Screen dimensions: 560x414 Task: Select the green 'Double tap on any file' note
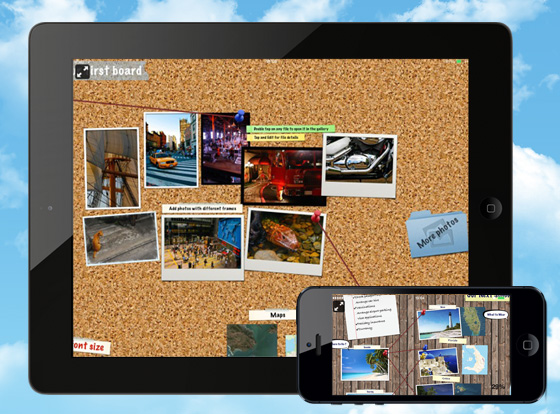[291, 129]
